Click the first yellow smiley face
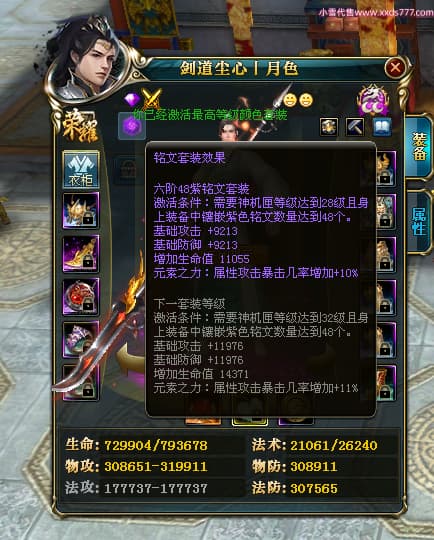The height and width of the screenshot is (540, 434). 290,100
